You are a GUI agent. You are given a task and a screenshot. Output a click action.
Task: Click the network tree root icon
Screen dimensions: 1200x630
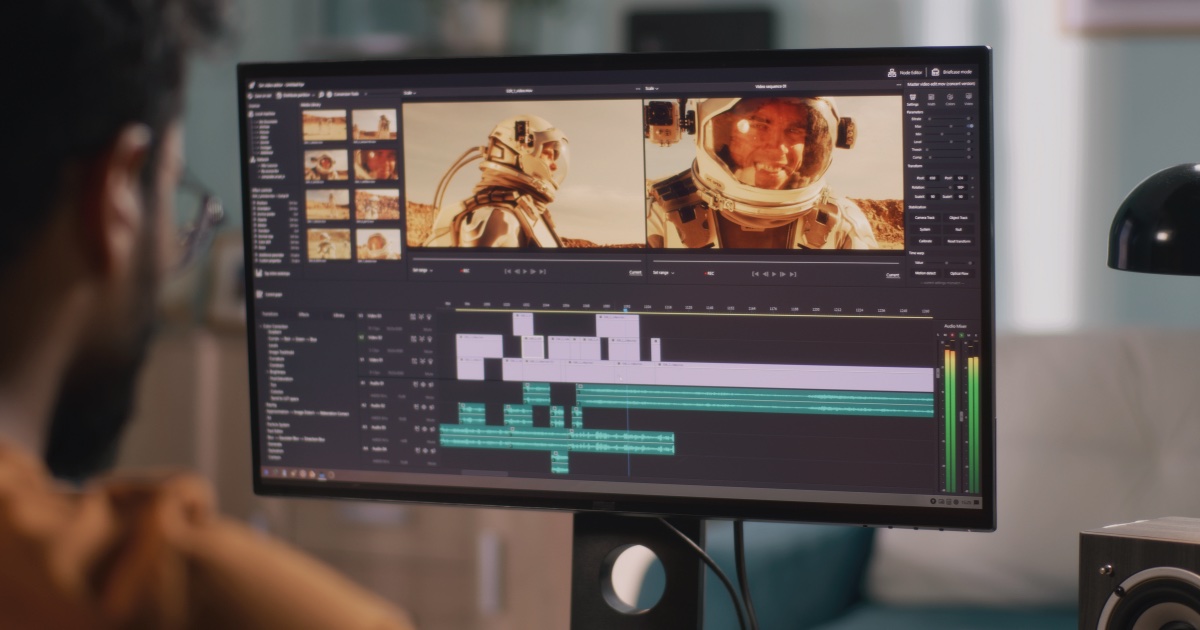(253, 159)
